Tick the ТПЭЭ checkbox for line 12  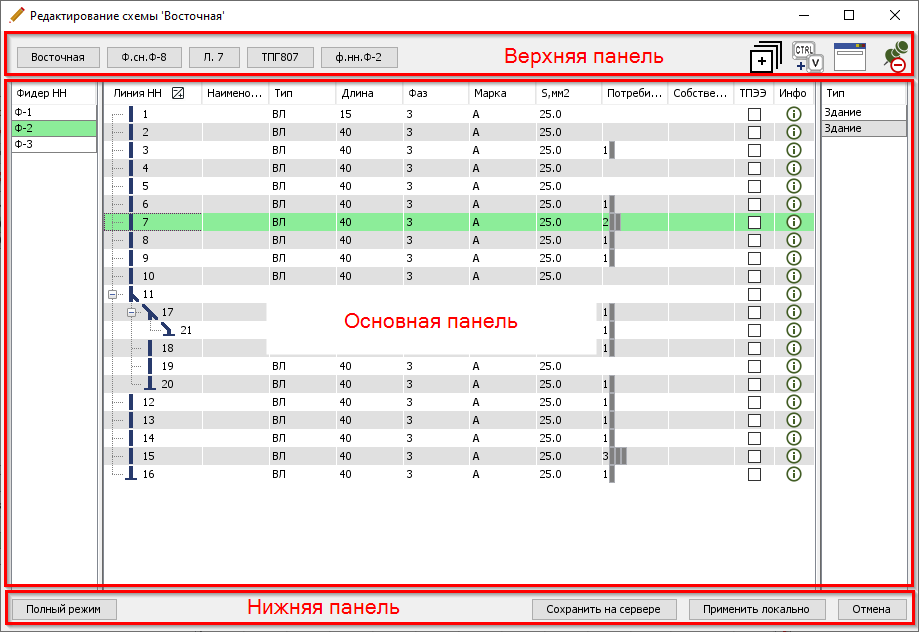point(754,402)
